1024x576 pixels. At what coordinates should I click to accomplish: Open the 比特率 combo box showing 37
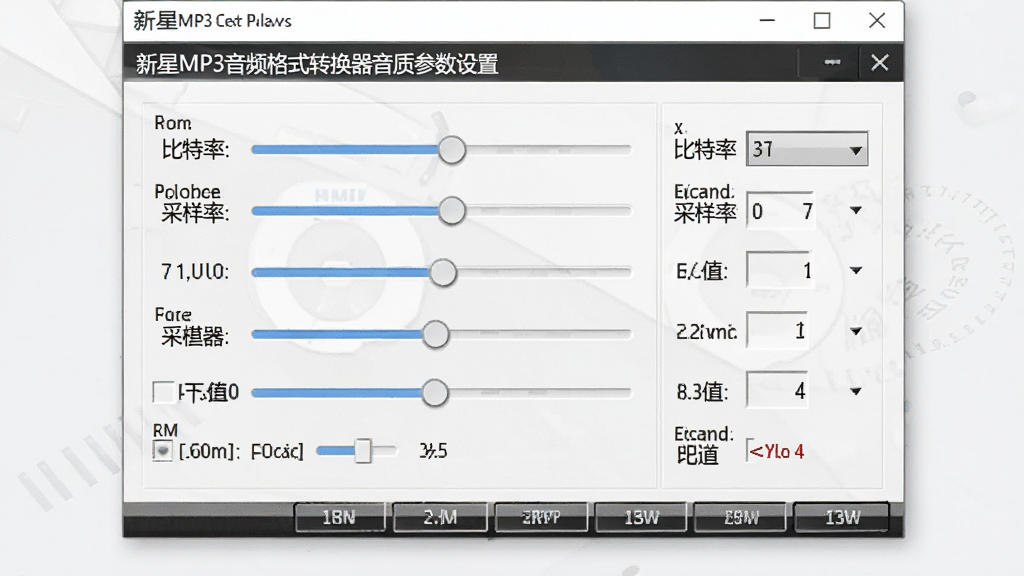(x=807, y=150)
